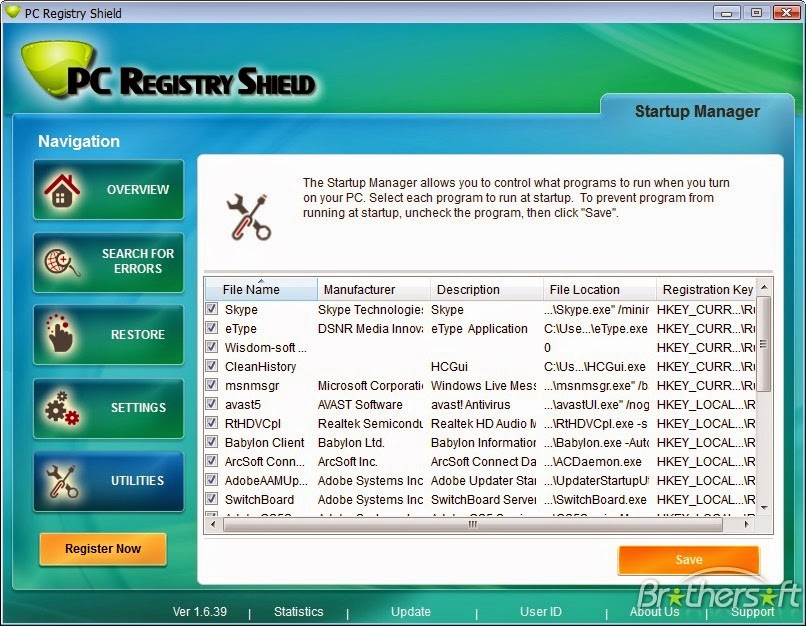Click the horizontal scrollbar right arrow

(746, 525)
